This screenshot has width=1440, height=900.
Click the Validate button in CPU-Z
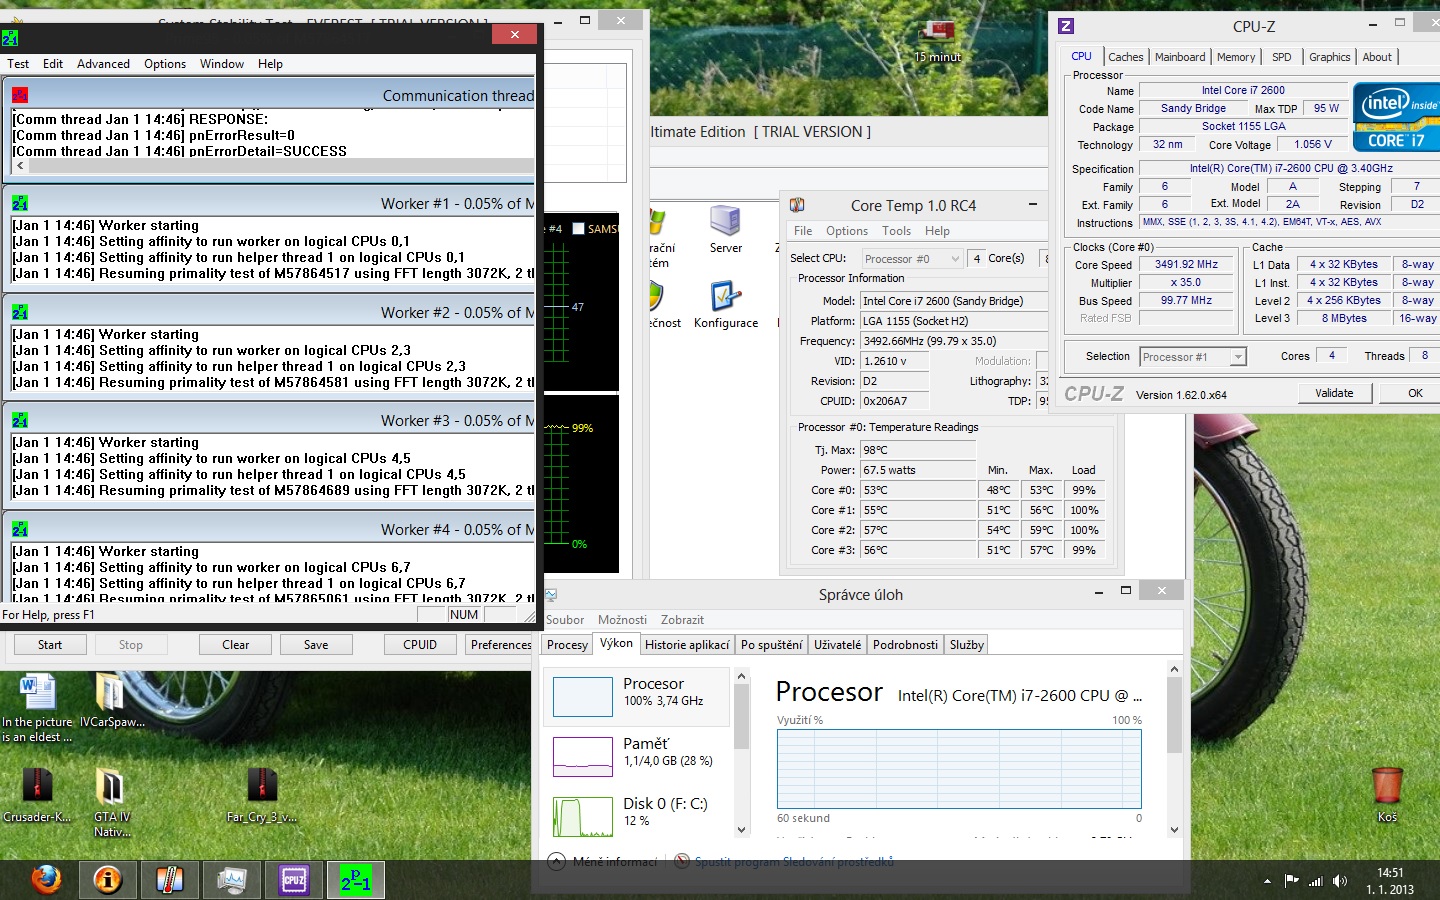coord(1334,393)
